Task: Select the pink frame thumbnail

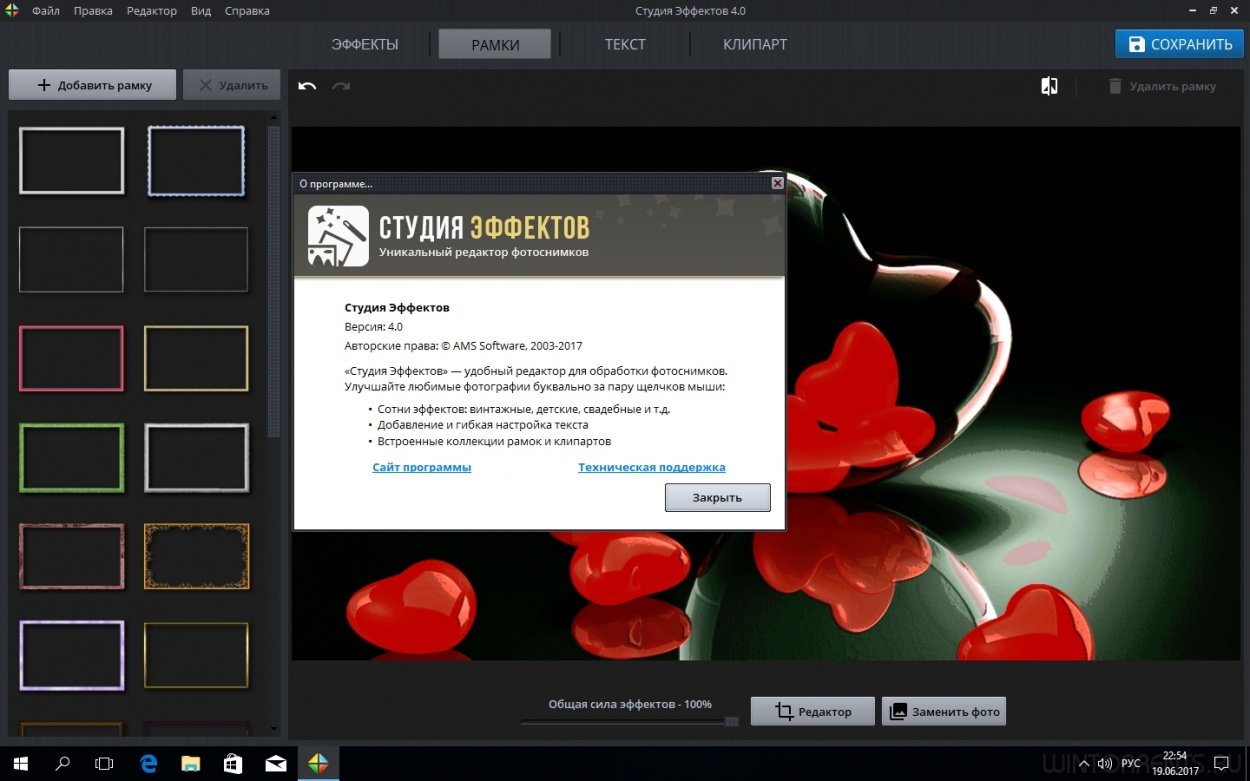Action: [x=71, y=358]
